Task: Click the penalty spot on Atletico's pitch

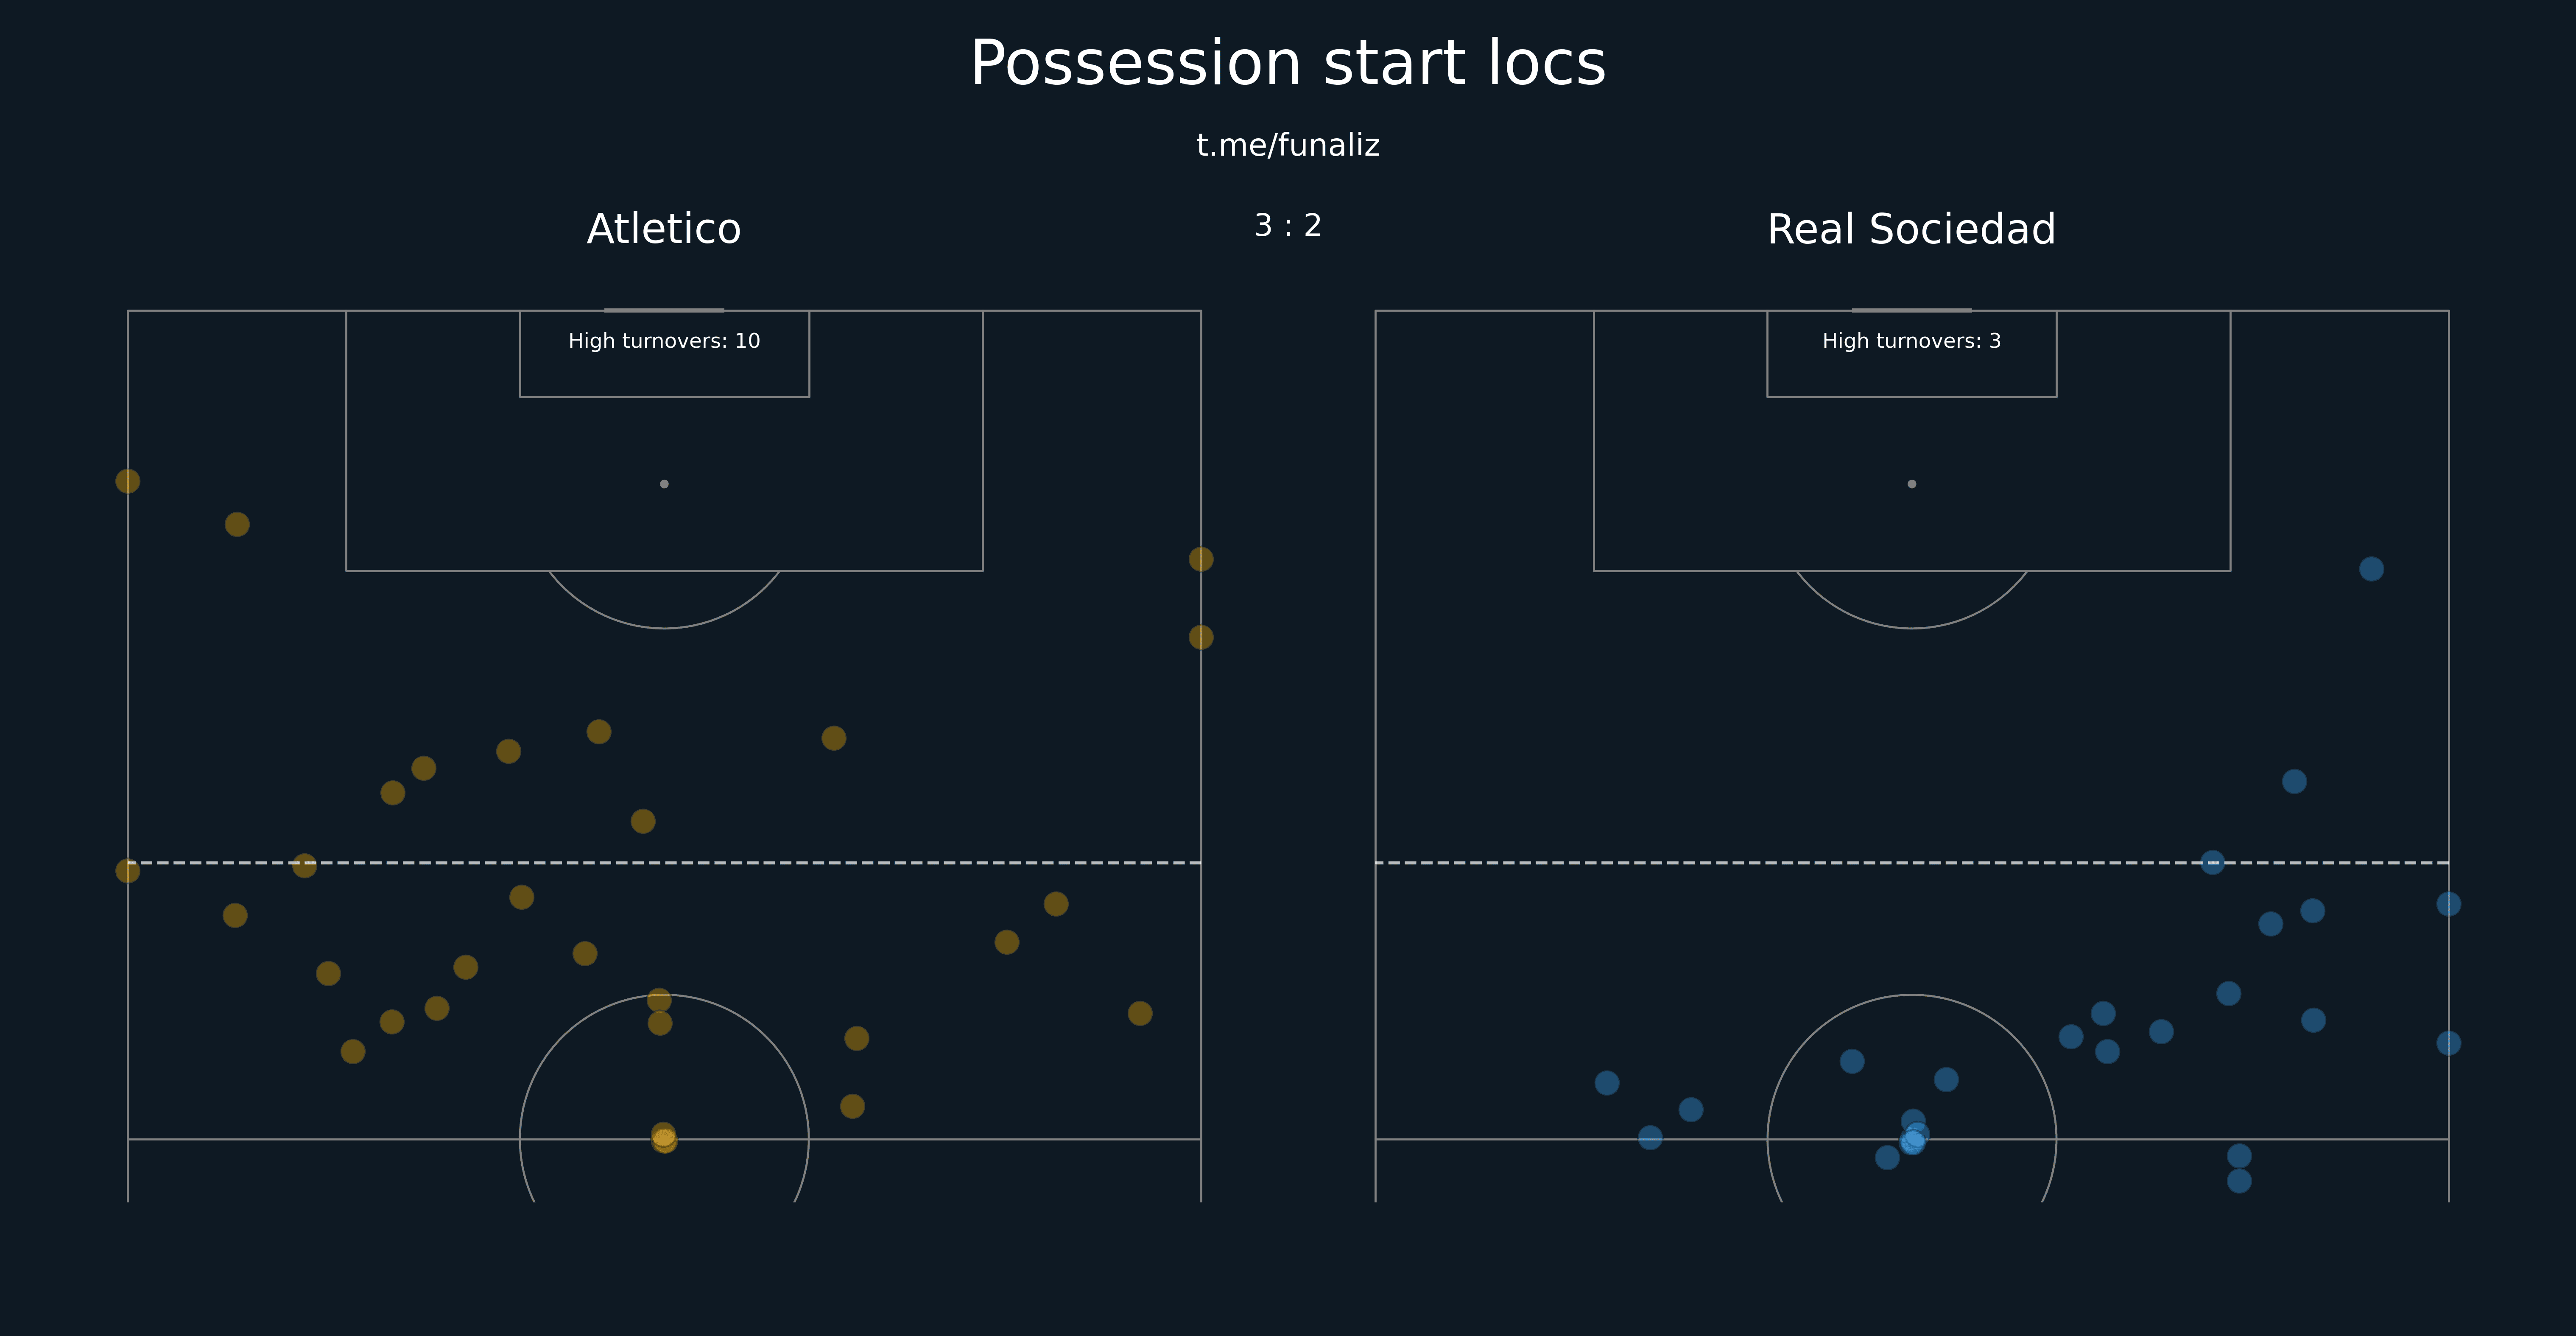Action: 664,484
